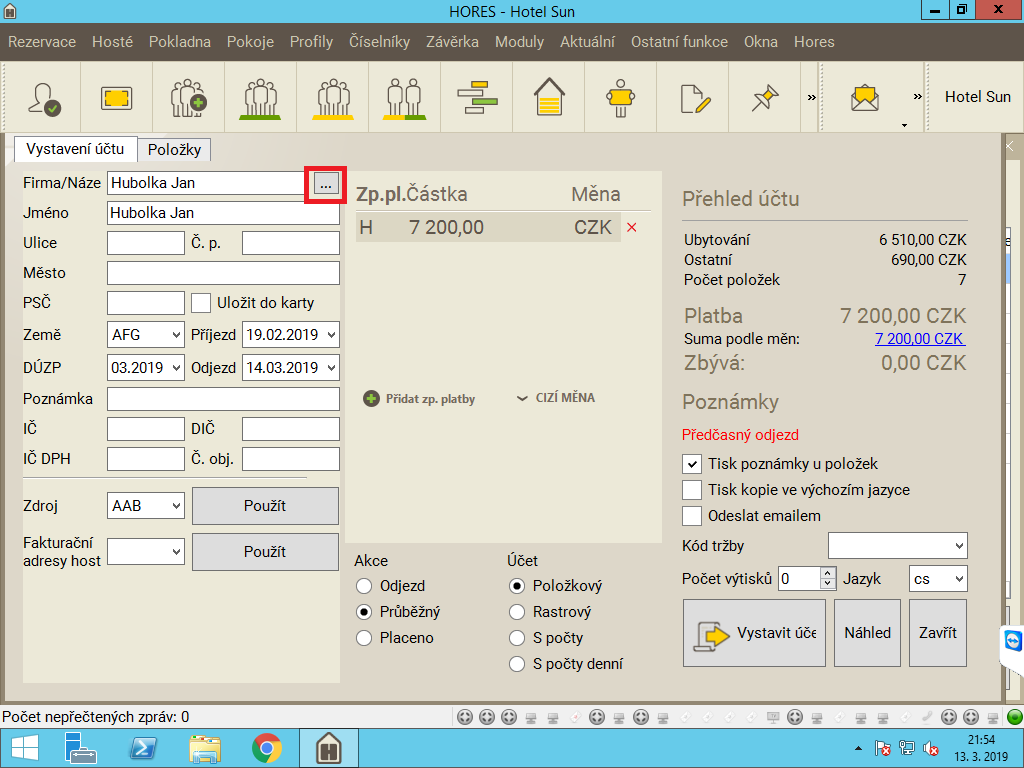
Task: Select the Odjezd radio button
Action: 365,586
